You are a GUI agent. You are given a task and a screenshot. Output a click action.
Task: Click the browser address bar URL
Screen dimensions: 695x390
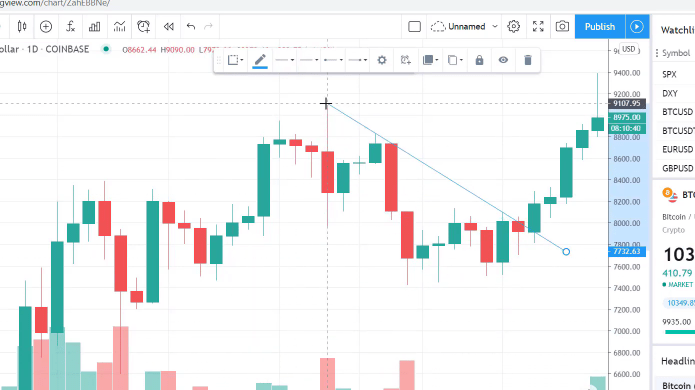pos(55,4)
